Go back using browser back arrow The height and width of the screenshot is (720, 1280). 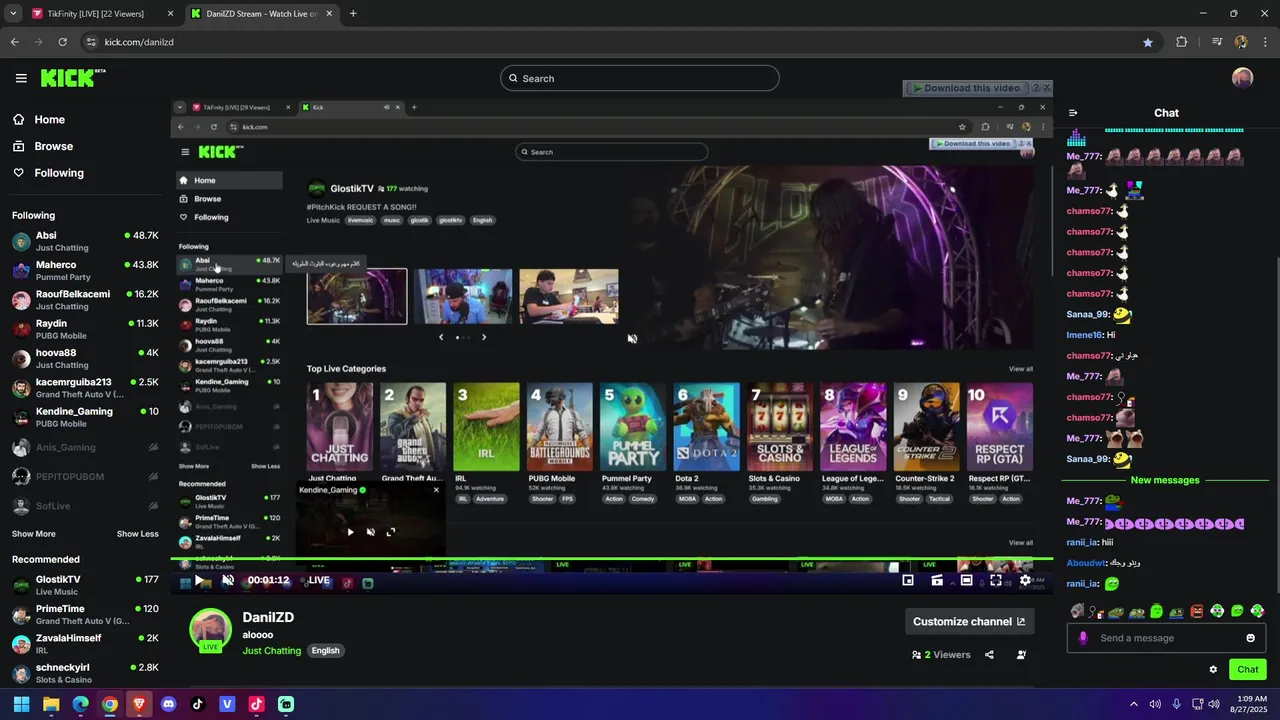click(x=14, y=42)
